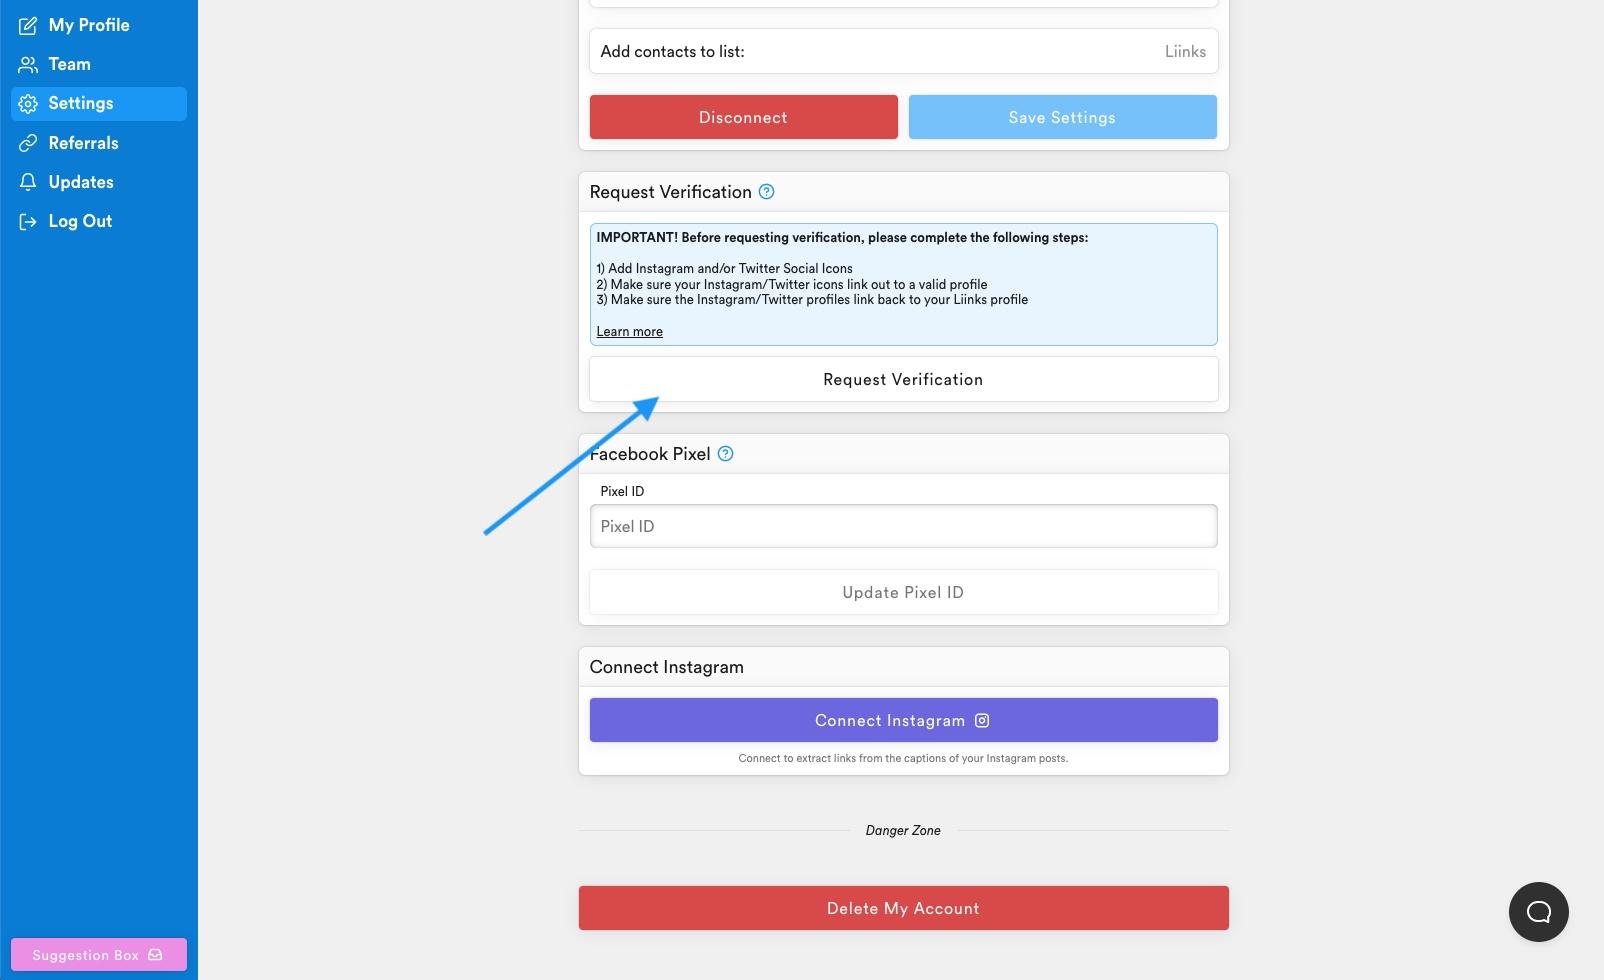1604x980 pixels.
Task: Open the Suggestion Box
Action: click(x=98, y=955)
